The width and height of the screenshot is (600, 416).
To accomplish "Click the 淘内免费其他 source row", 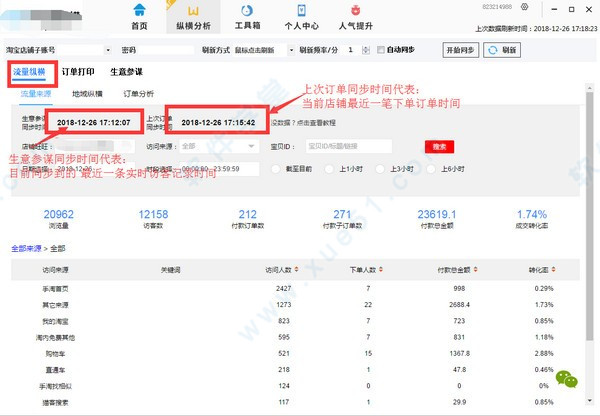I will click(295, 338).
